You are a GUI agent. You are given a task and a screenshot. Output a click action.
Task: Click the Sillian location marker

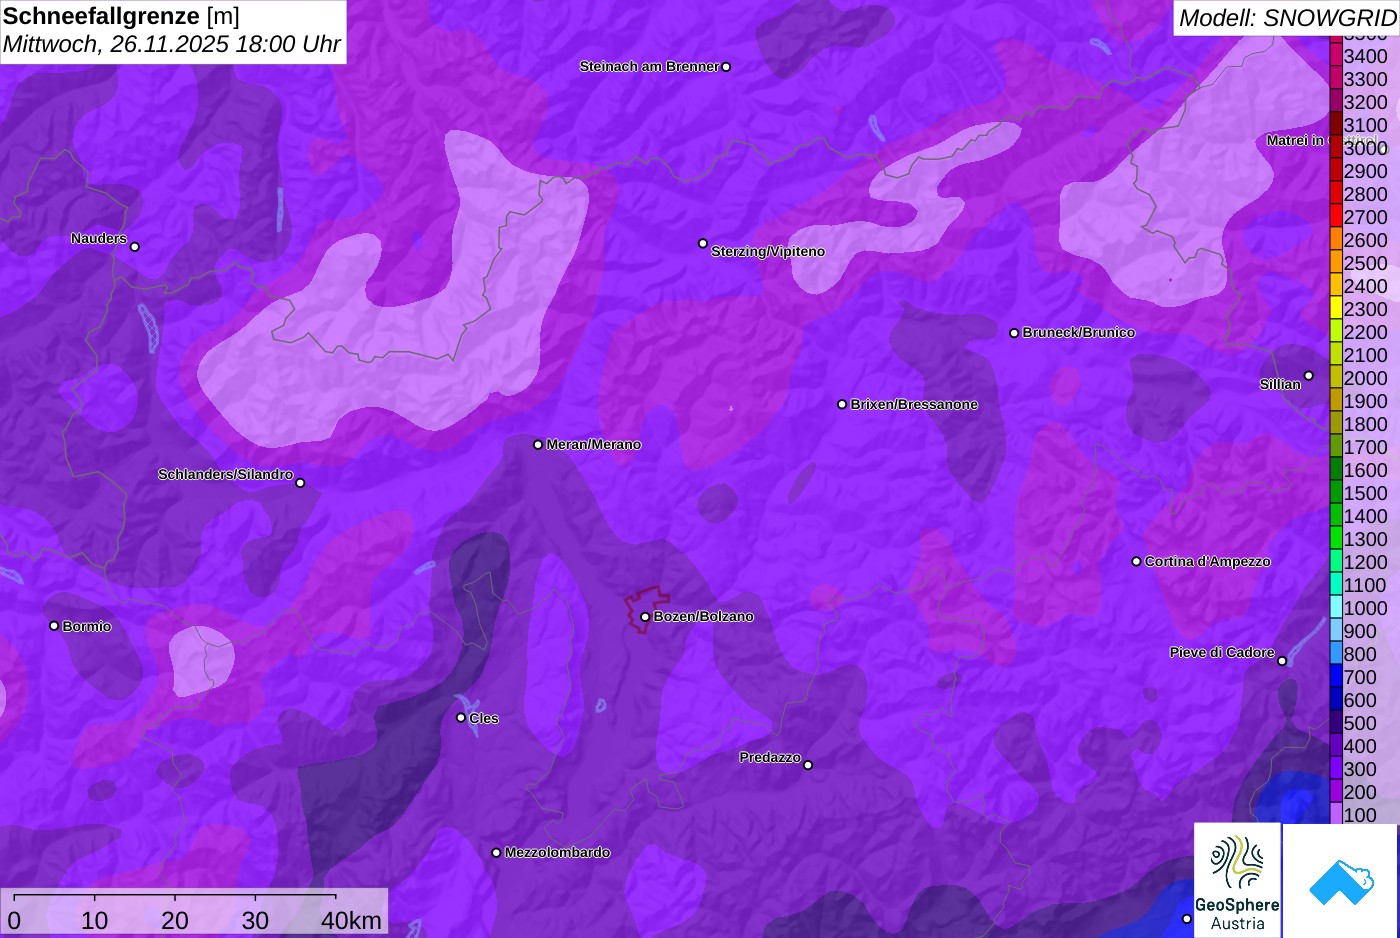point(1308,376)
